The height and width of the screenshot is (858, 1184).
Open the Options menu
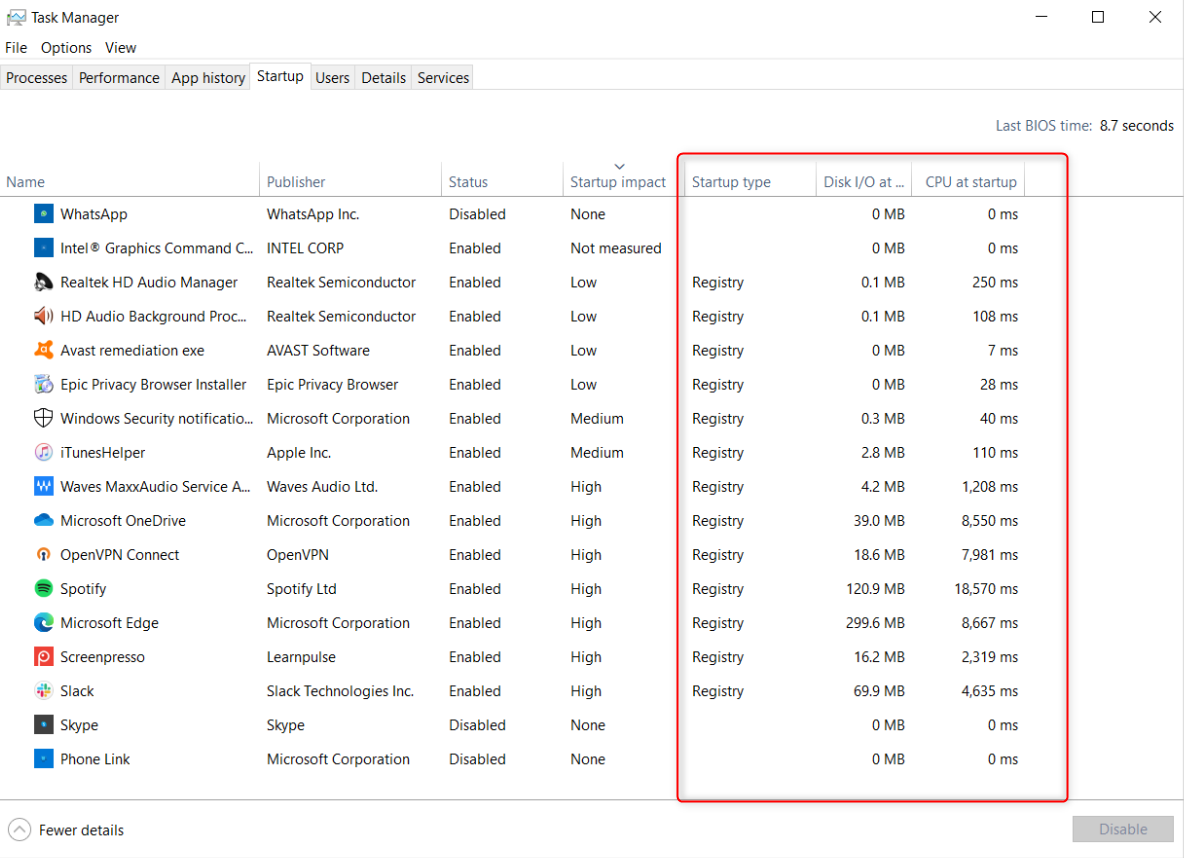click(66, 48)
